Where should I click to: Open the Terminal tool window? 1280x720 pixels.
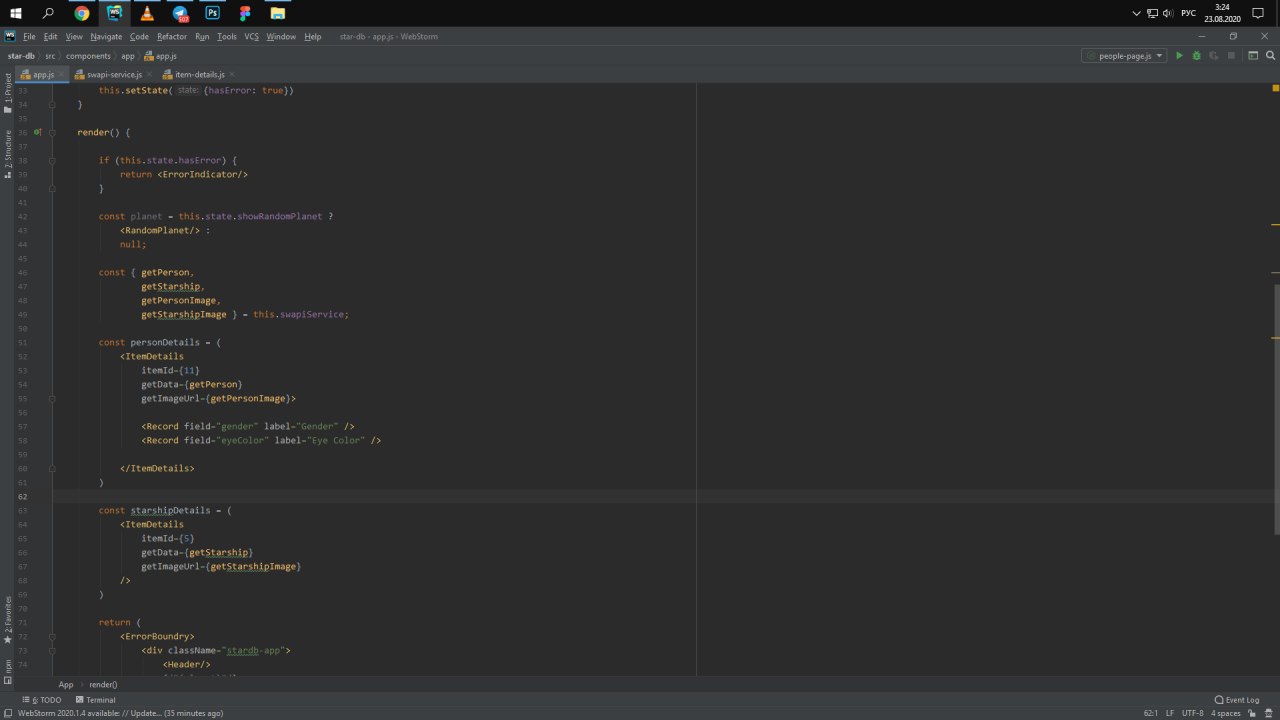[95, 700]
